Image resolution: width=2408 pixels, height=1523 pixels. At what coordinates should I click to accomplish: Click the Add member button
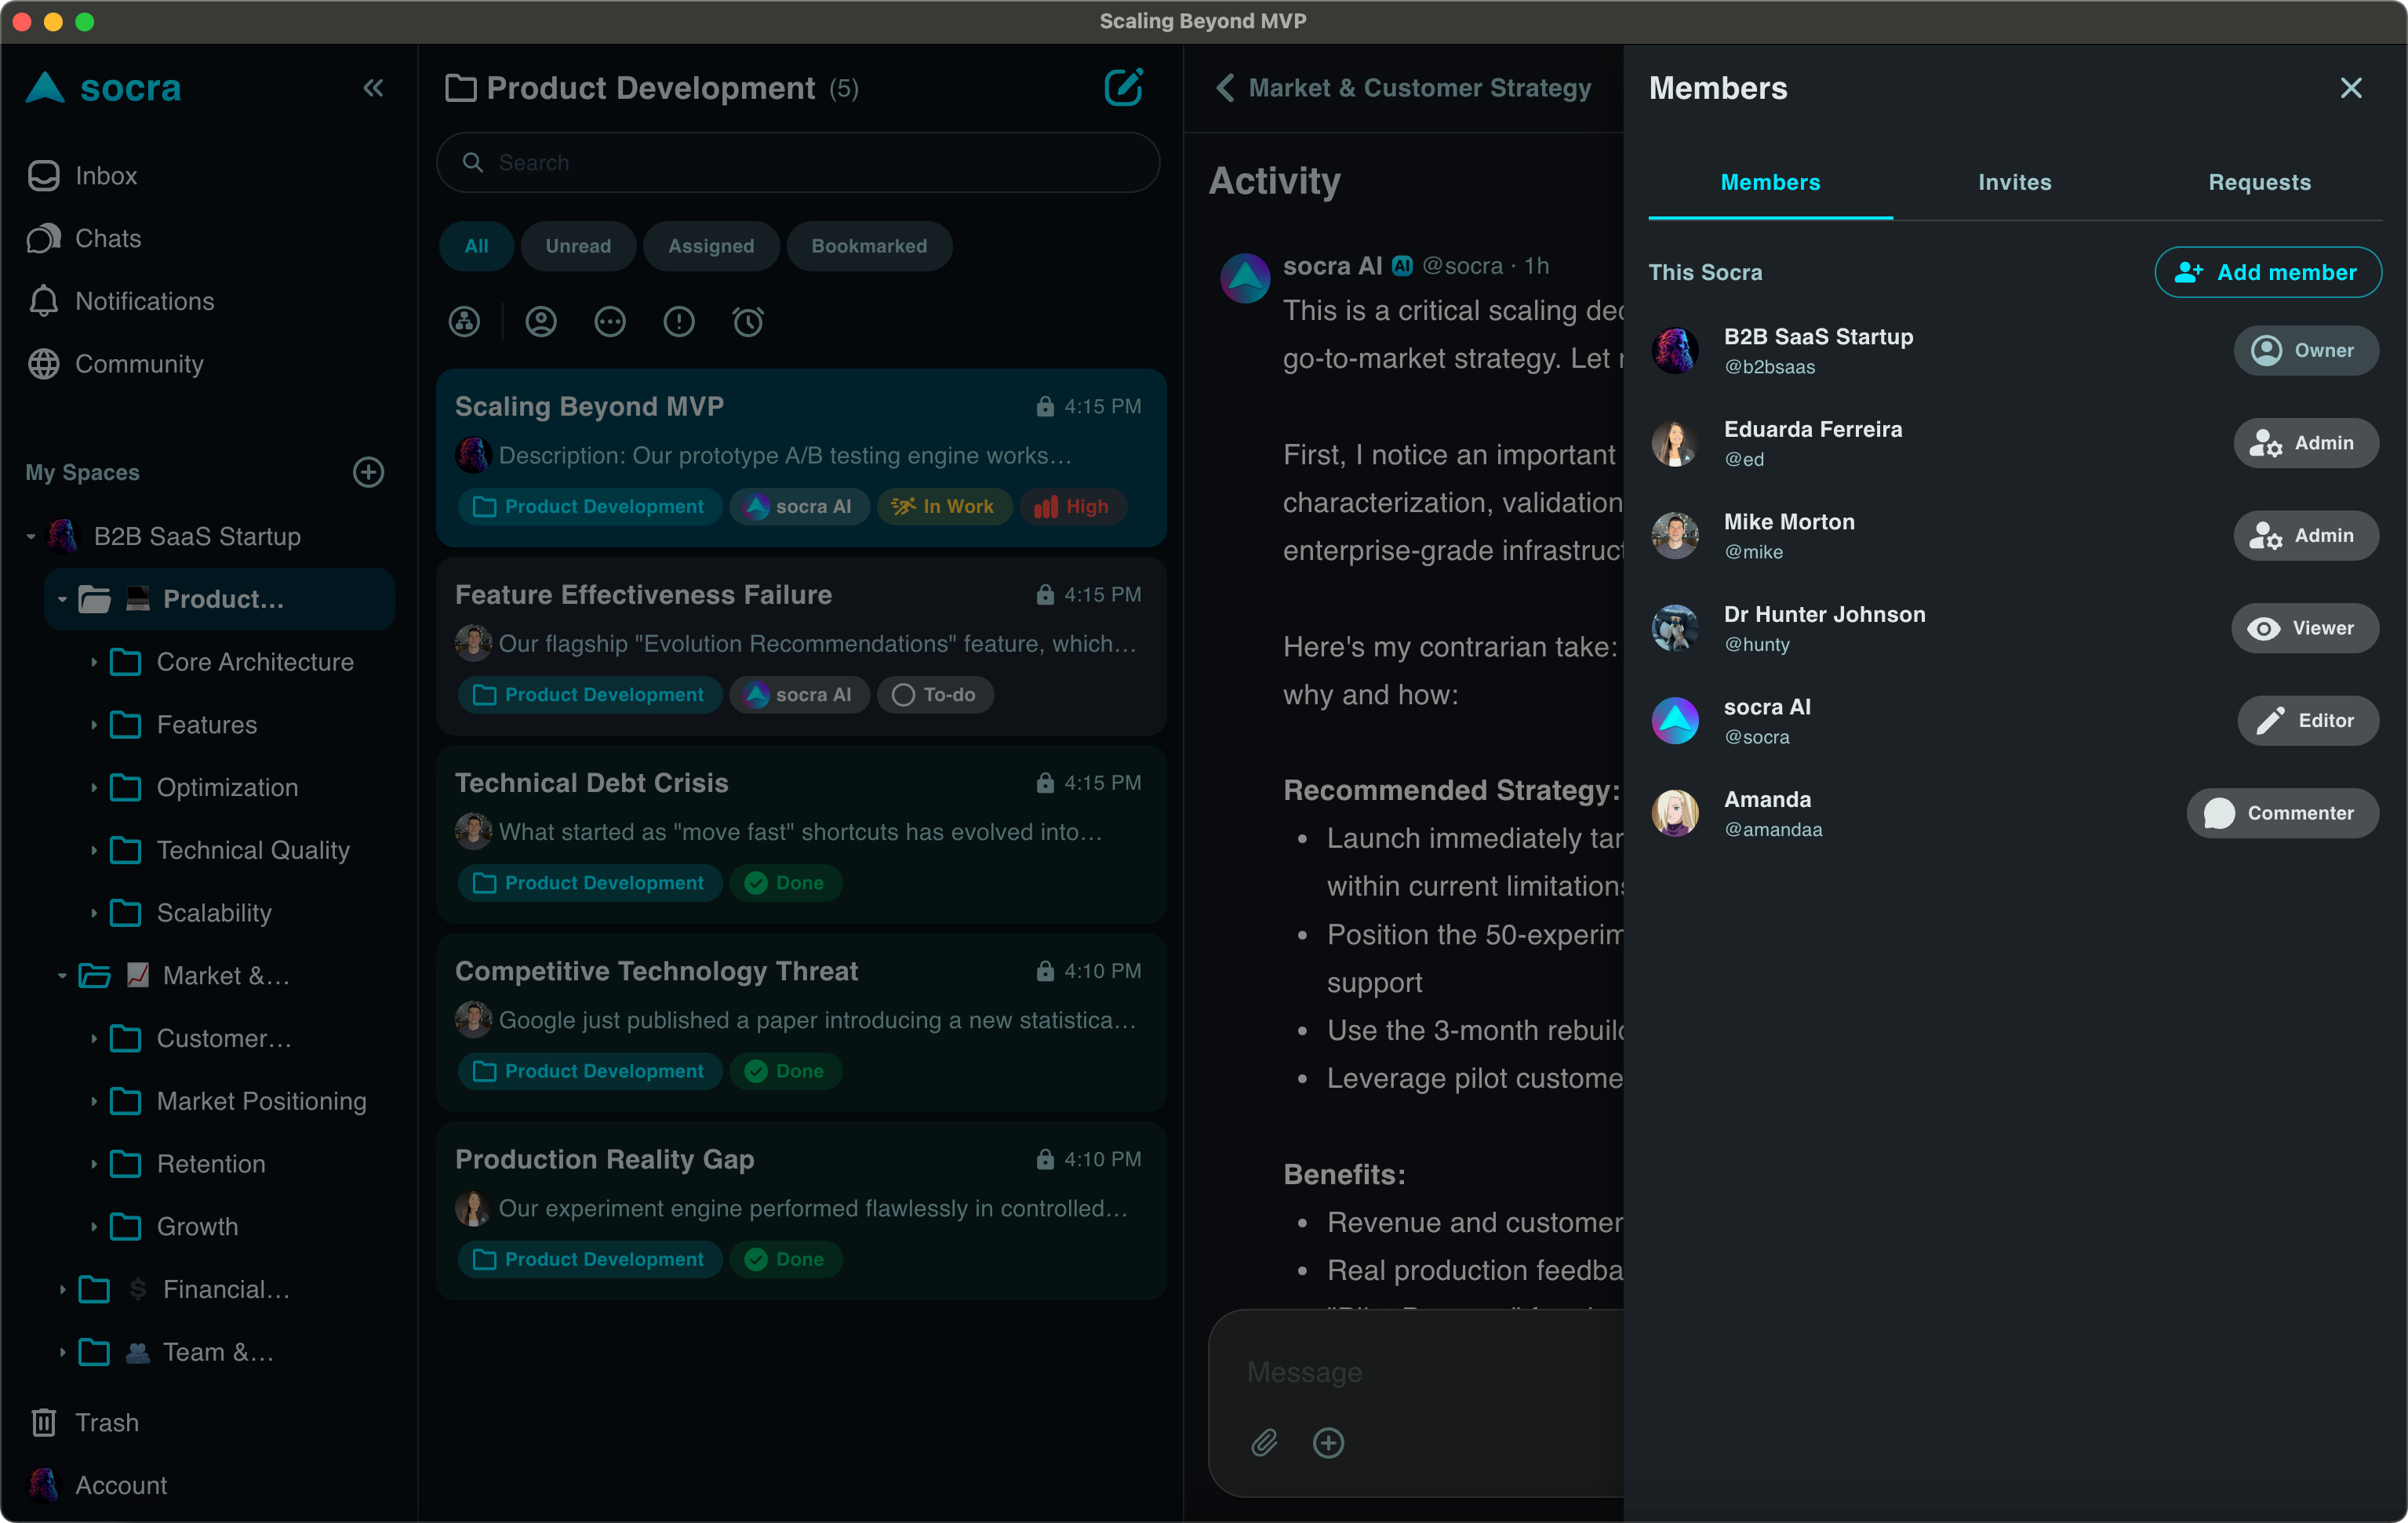click(x=2268, y=272)
